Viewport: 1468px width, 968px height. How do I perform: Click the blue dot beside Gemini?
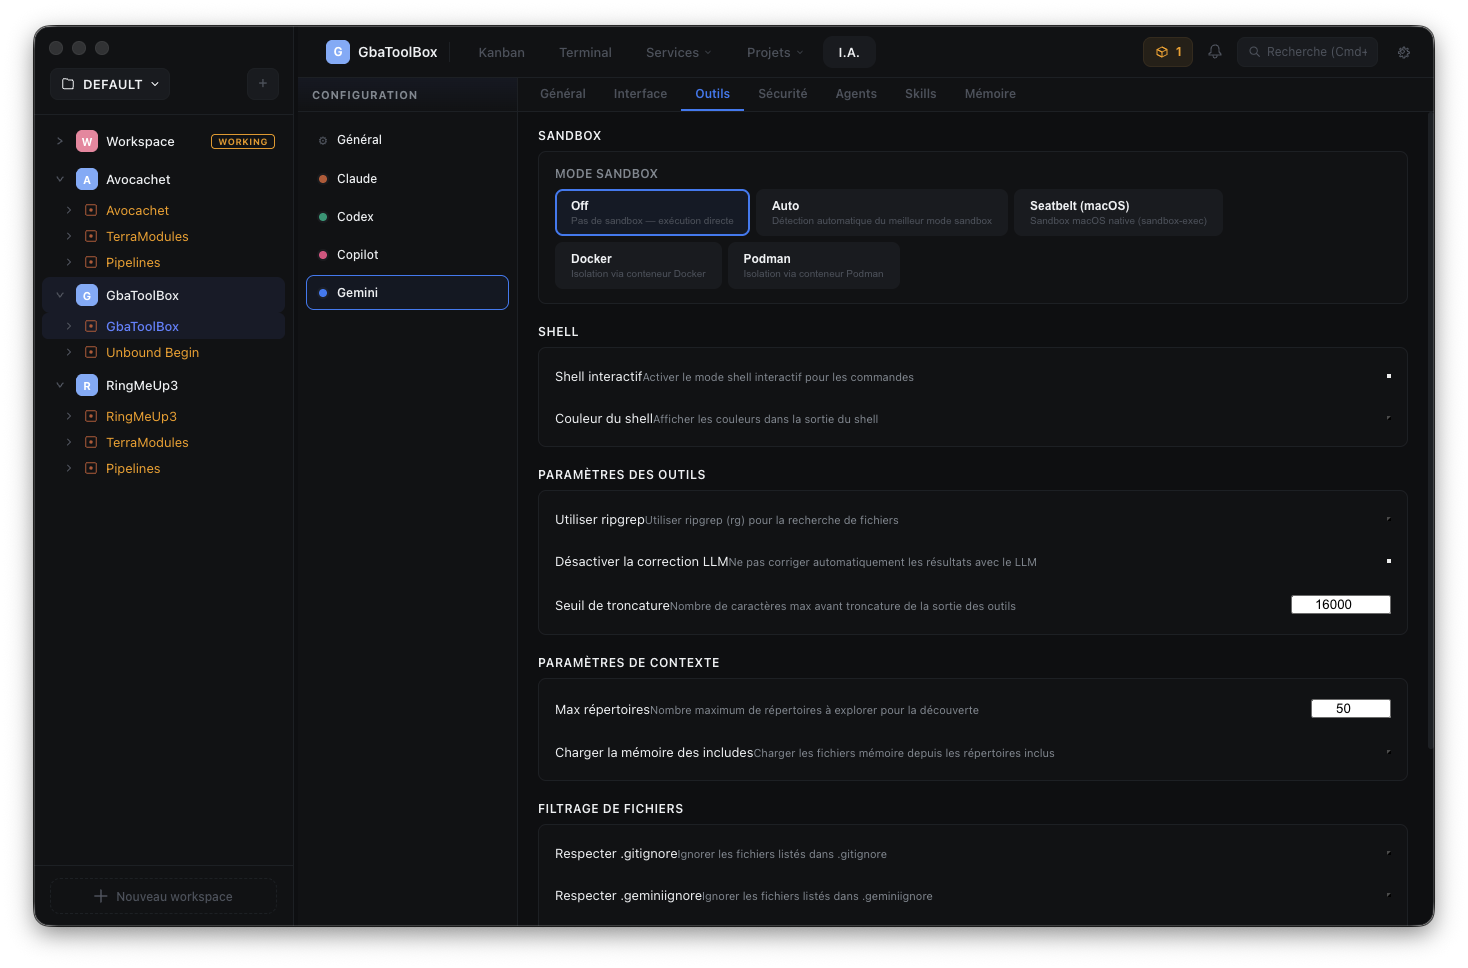point(323,293)
